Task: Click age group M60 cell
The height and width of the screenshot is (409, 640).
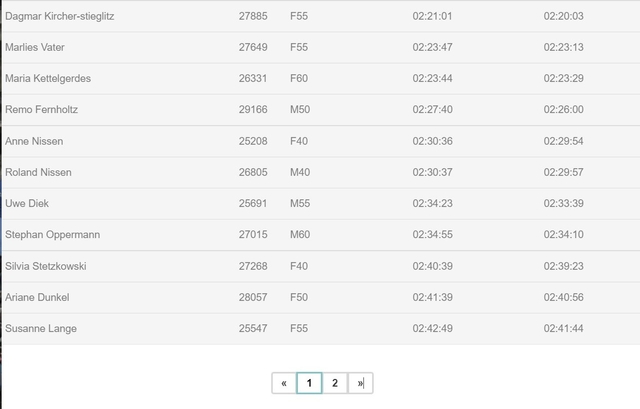Action: pos(300,235)
